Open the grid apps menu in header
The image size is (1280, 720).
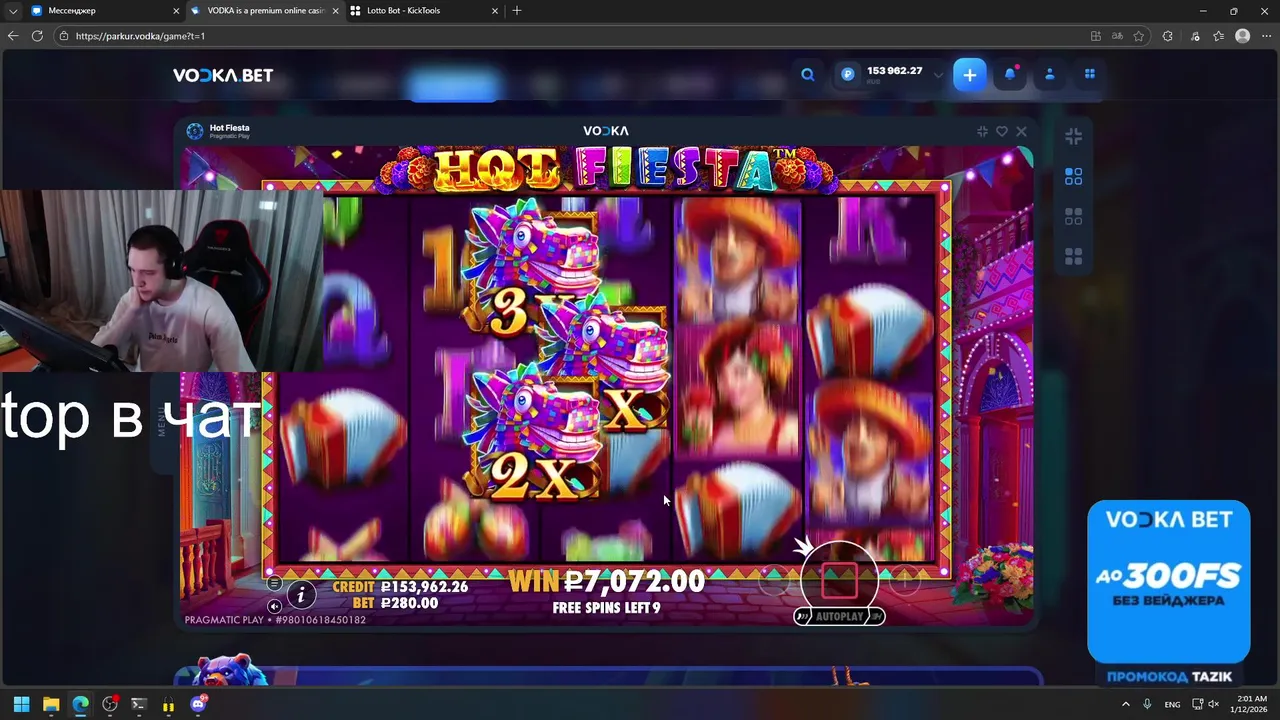click(1090, 75)
